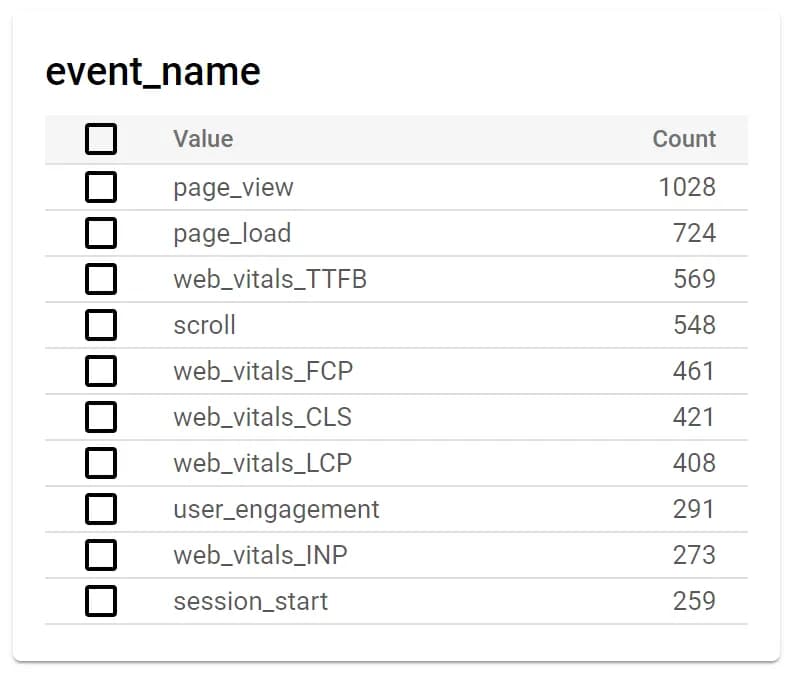Viewport: 797px width, 680px height.
Task: Click the page_view value text
Action: 233,188
